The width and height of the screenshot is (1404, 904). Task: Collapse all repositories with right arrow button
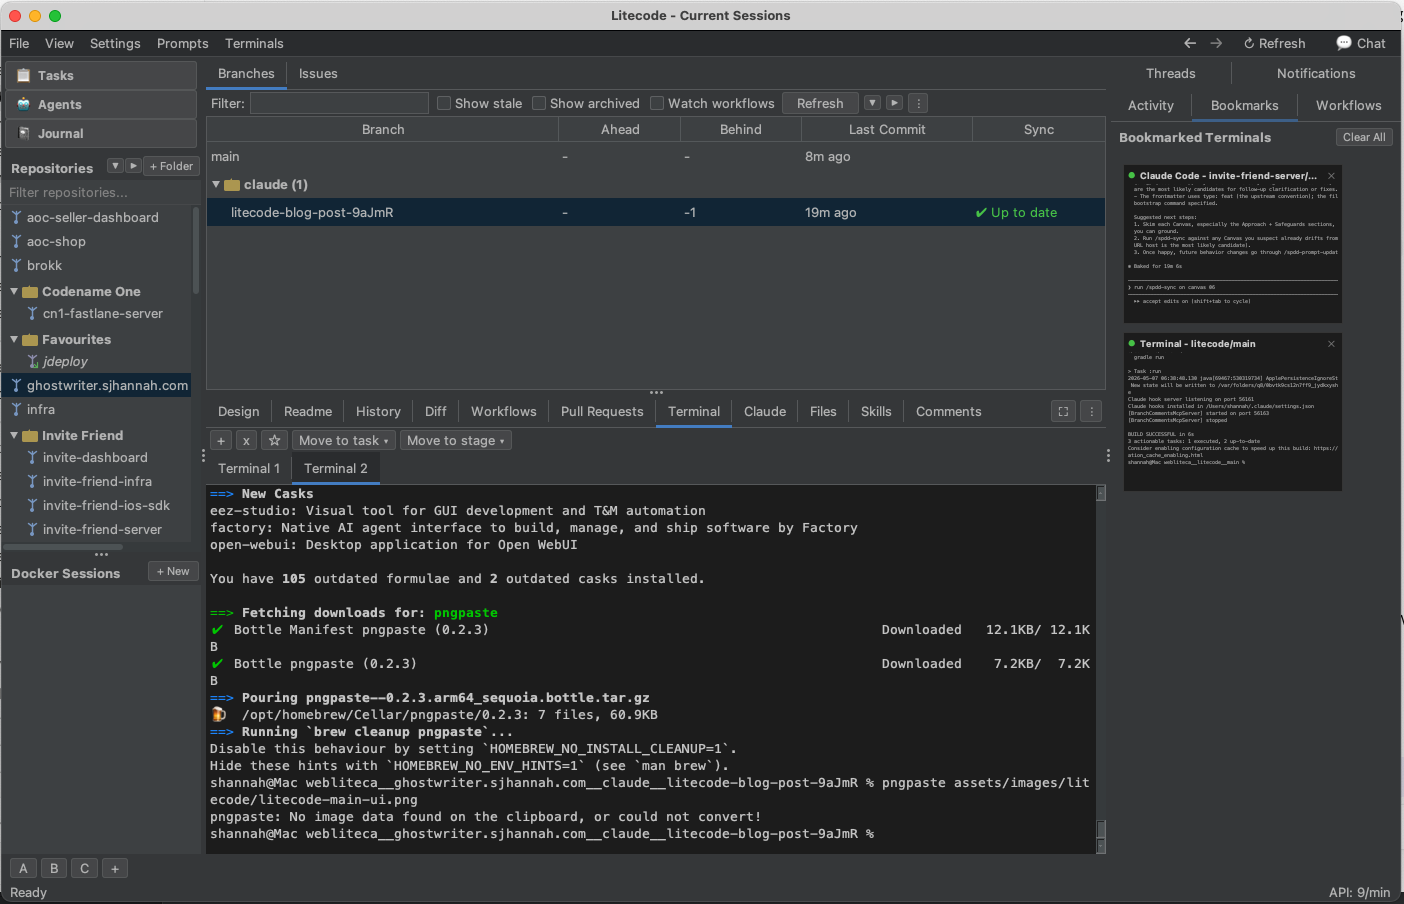(x=133, y=166)
